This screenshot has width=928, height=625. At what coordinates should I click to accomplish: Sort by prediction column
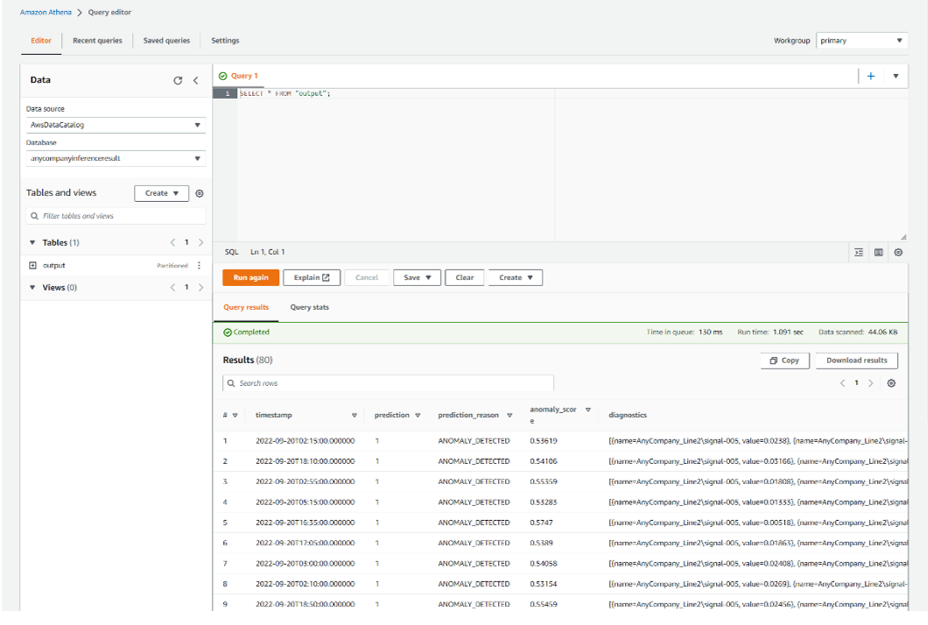tap(417, 415)
